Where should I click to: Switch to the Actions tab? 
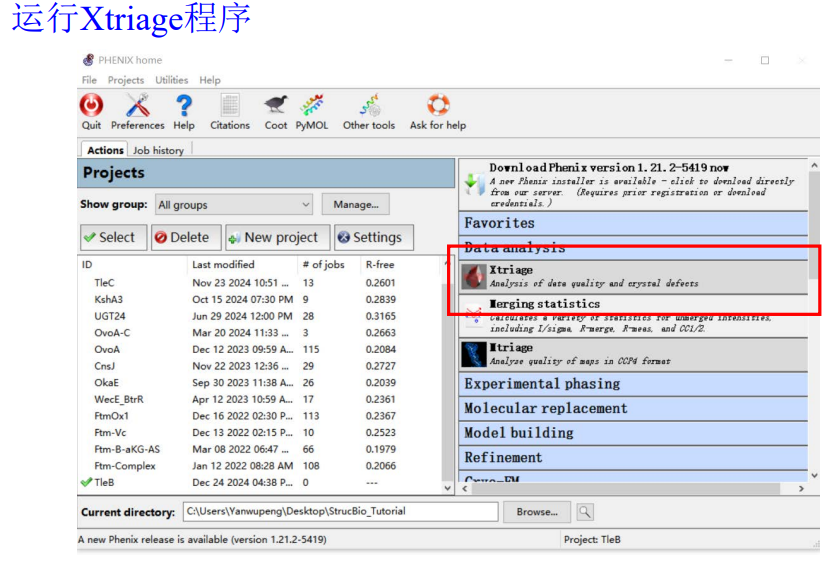pos(105,150)
